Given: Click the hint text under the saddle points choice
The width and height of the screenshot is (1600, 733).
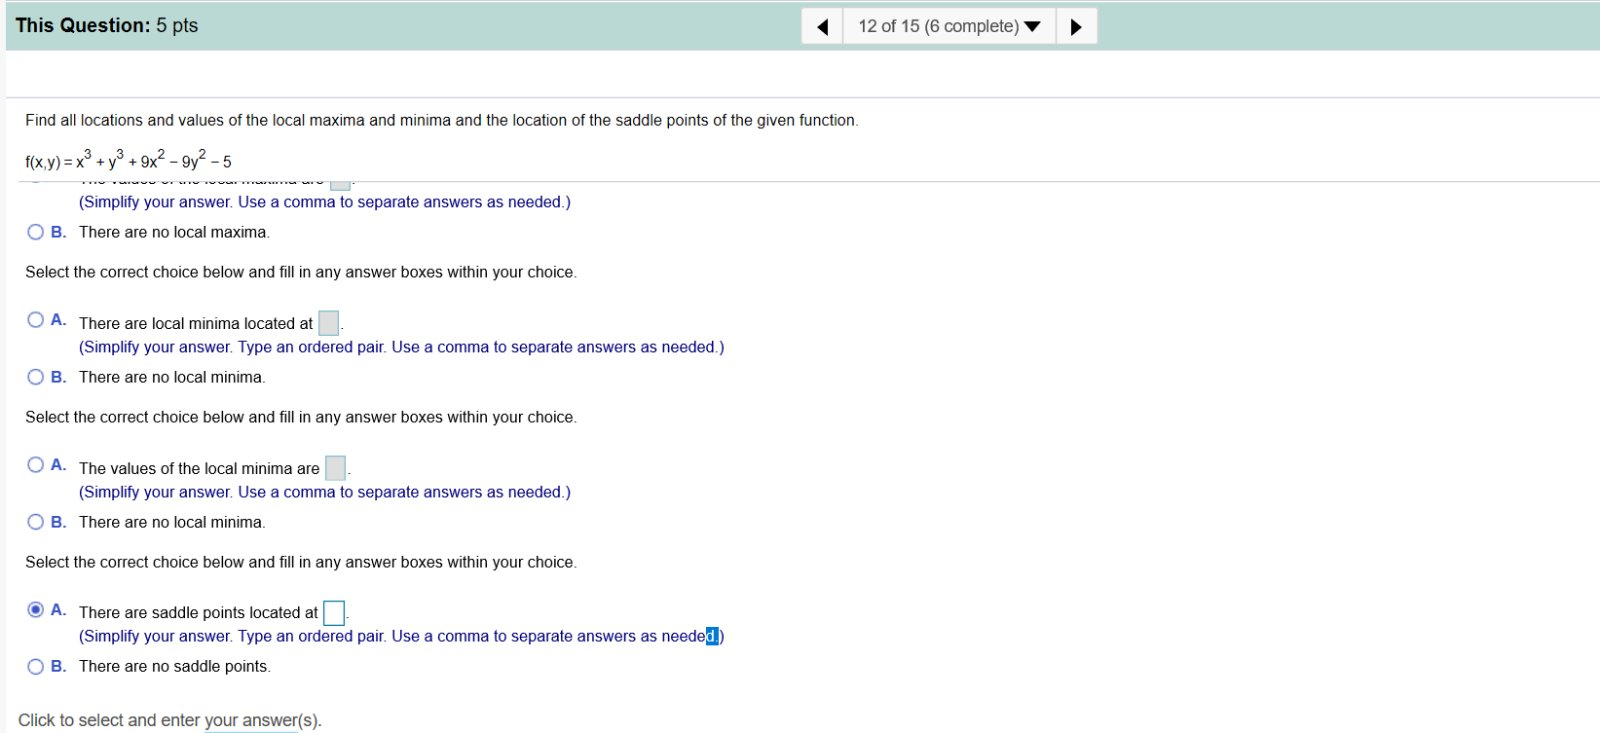Looking at the screenshot, I should (401, 636).
